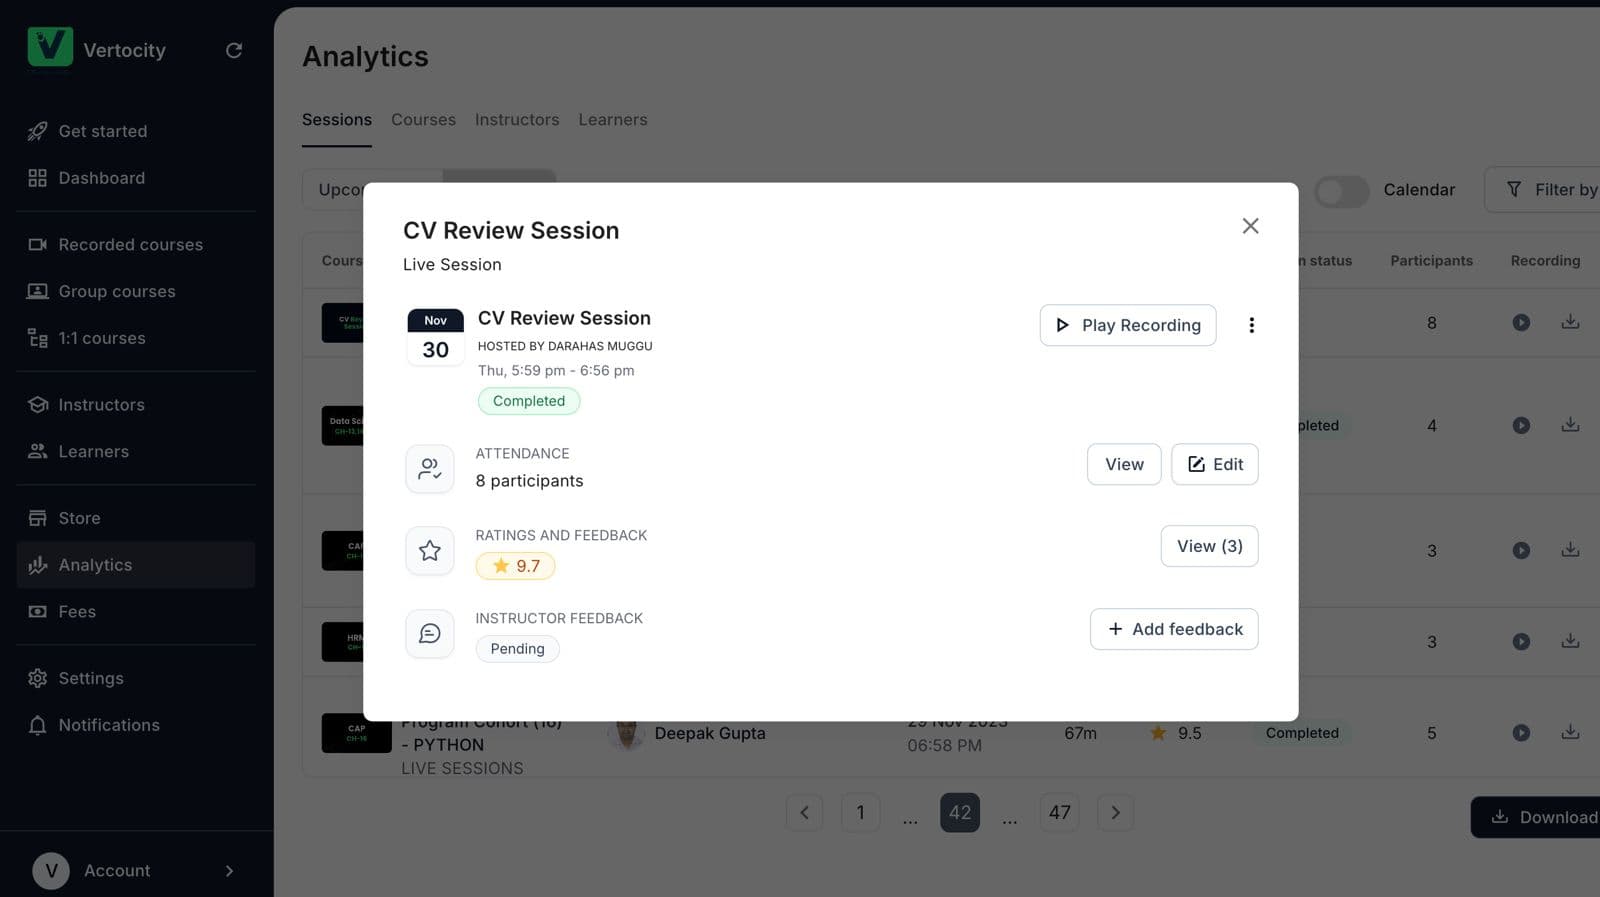The width and height of the screenshot is (1600, 897).
Task: Click the Upcoming sessions filter tab
Action: (340, 190)
